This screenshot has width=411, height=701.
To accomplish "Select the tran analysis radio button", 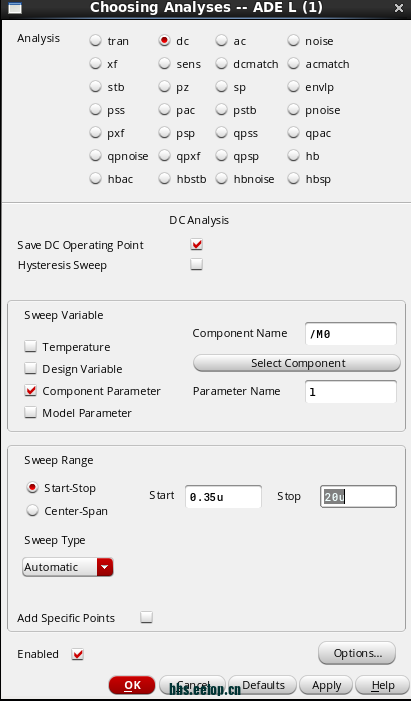I will tap(95, 41).
